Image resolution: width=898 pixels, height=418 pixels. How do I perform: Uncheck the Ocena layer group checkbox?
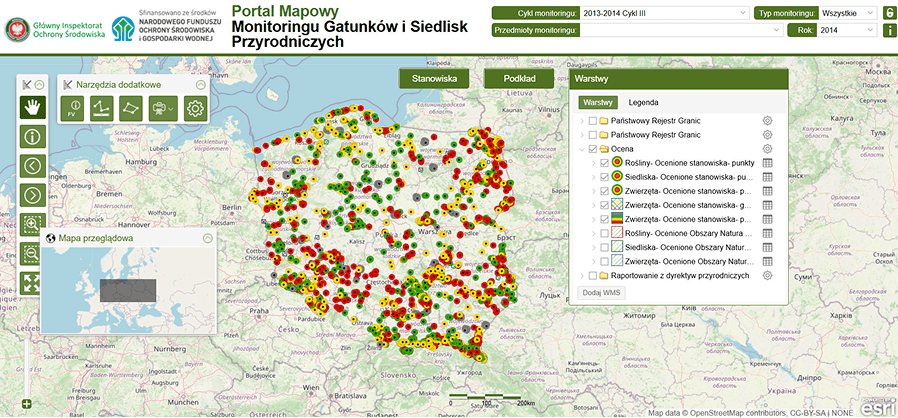click(593, 148)
